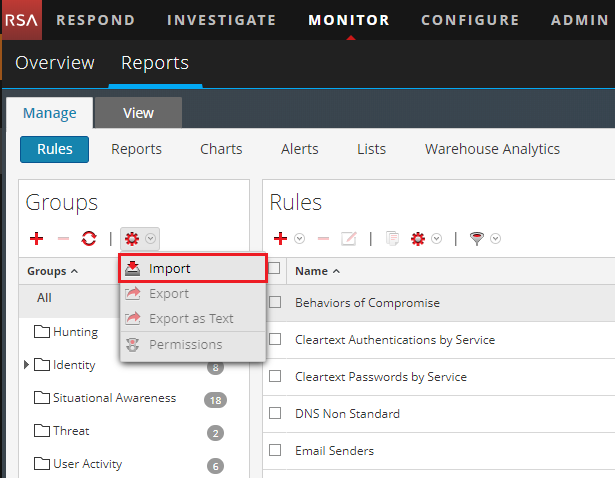
Task: Open the Hunting folder group
Action: click(75, 332)
